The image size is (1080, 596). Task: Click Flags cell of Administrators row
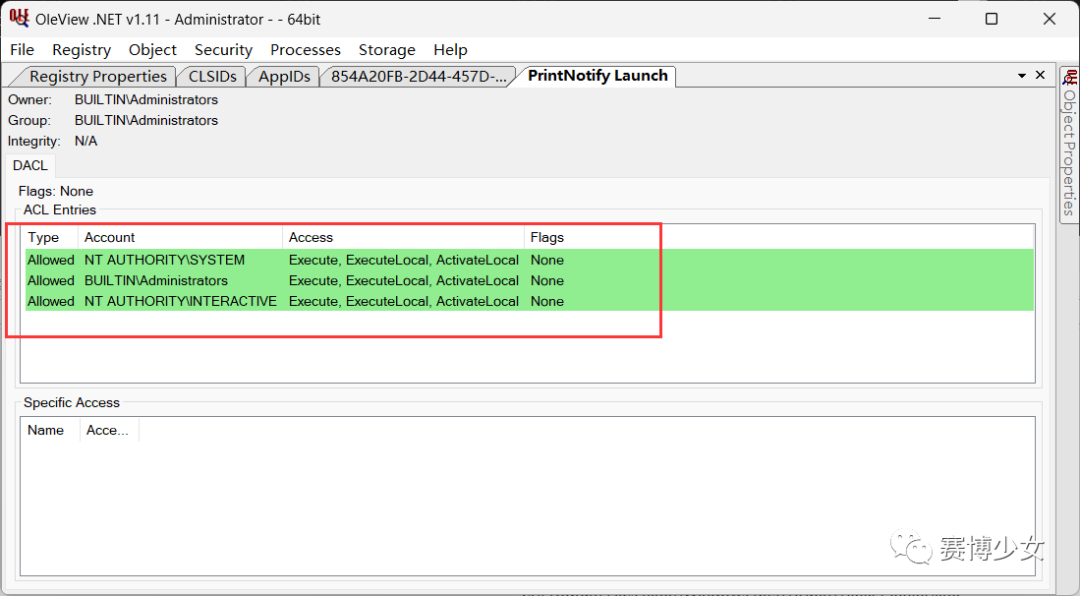547,280
